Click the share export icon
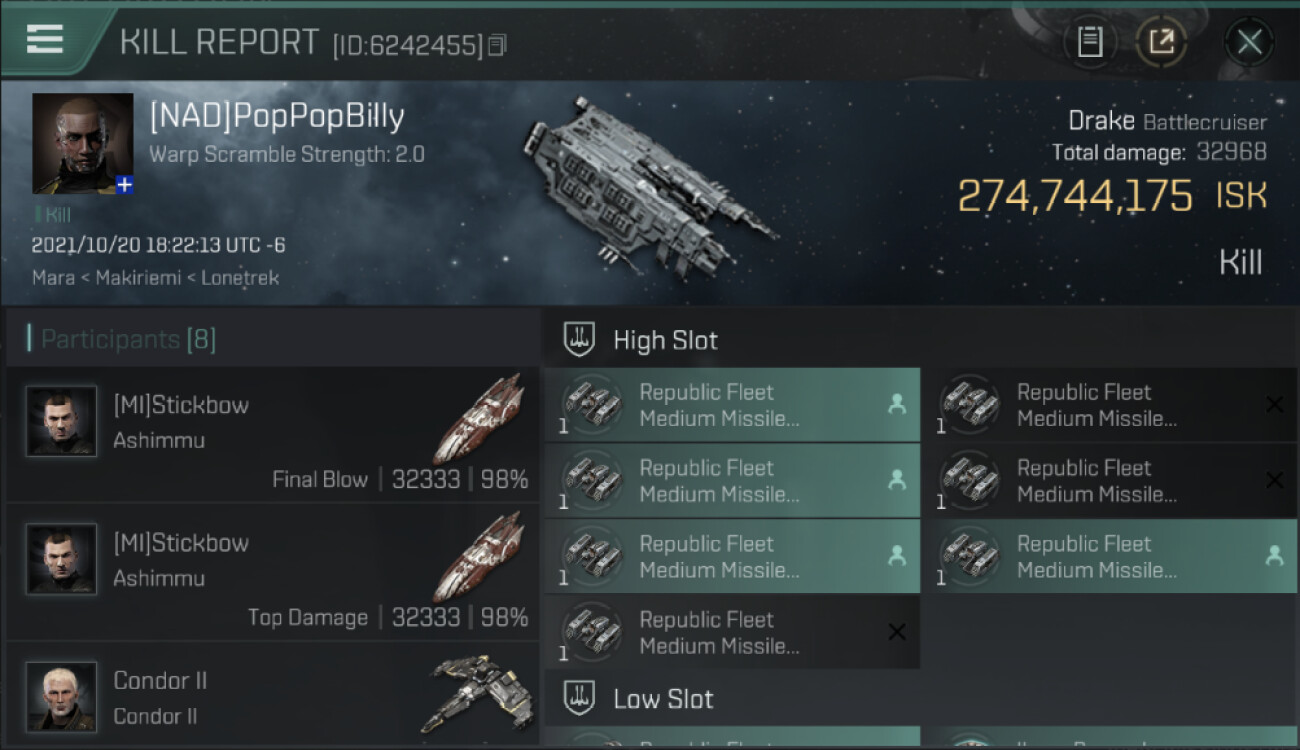 (x=1161, y=42)
